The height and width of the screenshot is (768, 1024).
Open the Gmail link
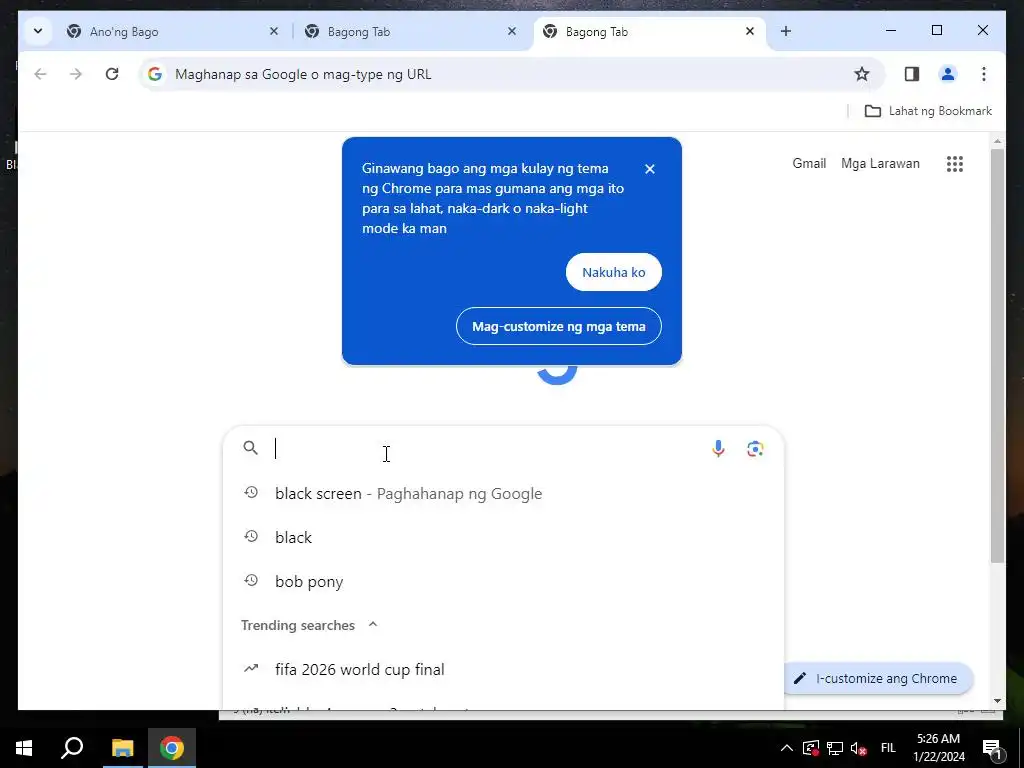coord(809,163)
